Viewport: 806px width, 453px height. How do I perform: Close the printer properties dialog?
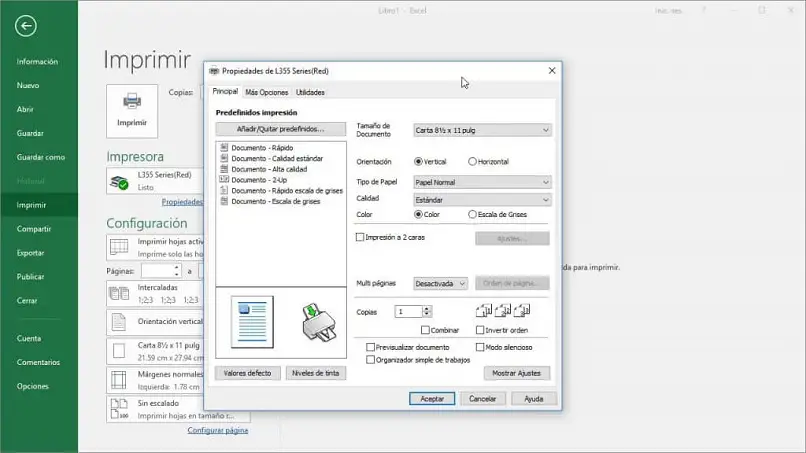click(x=552, y=70)
